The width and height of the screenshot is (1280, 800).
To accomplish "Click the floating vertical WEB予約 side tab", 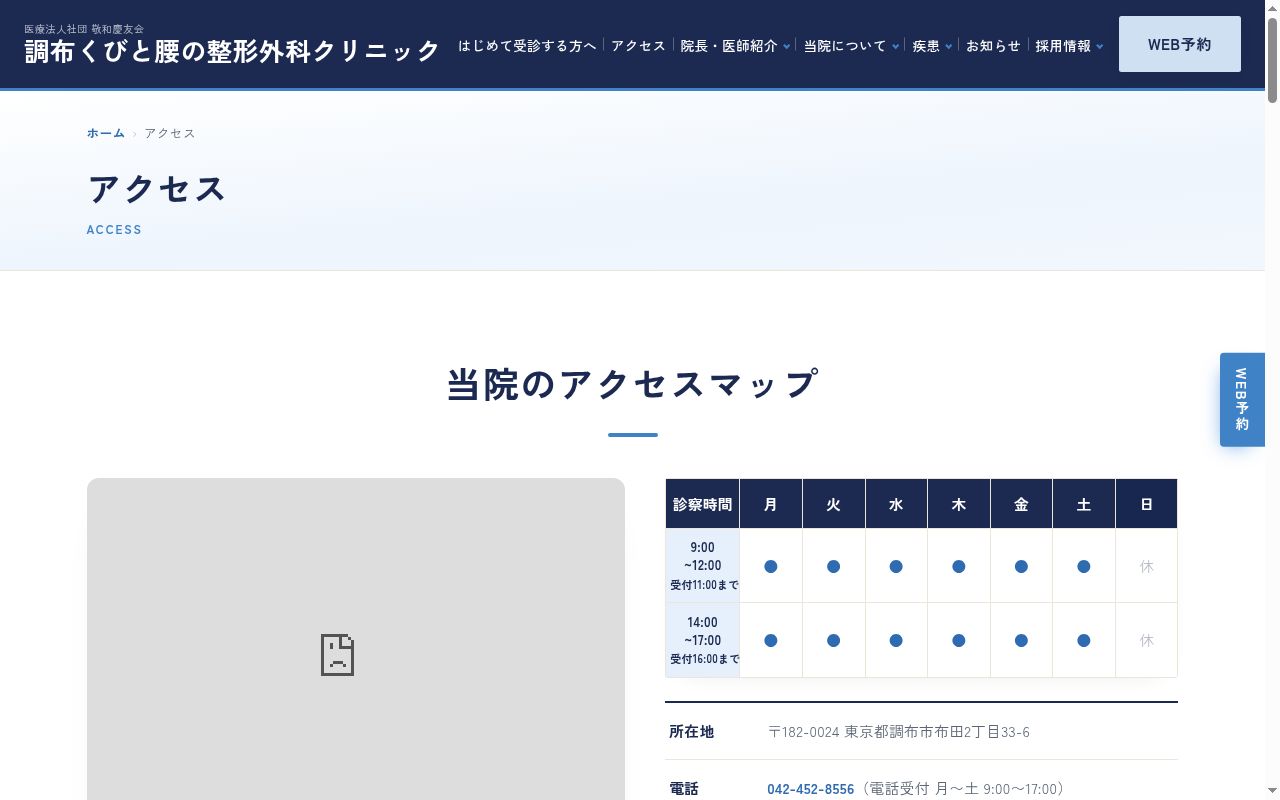I will tap(1242, 399).
